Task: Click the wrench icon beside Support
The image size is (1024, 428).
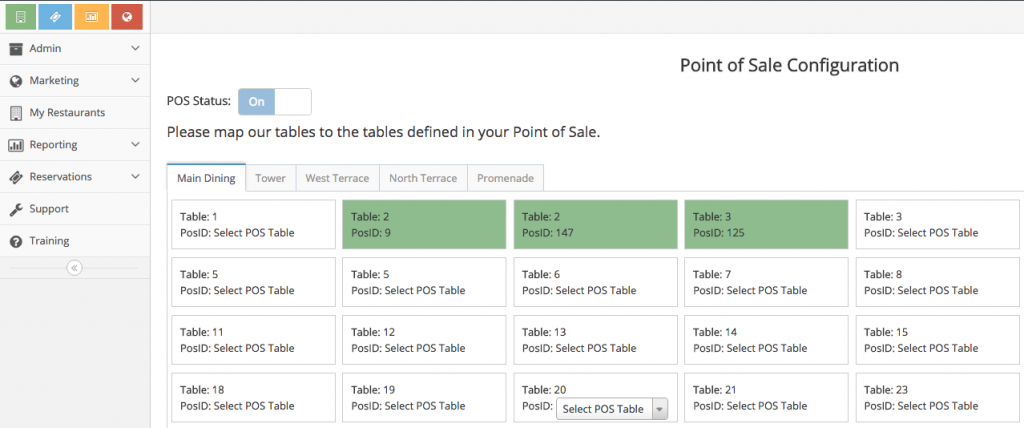Action: click(16, 209)
